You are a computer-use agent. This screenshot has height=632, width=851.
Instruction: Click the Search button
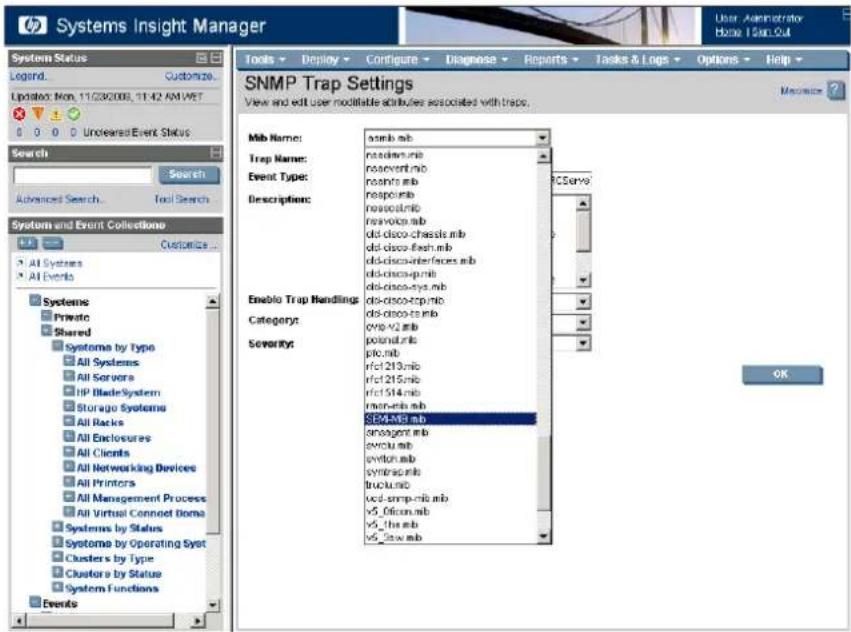click(189, 174)
